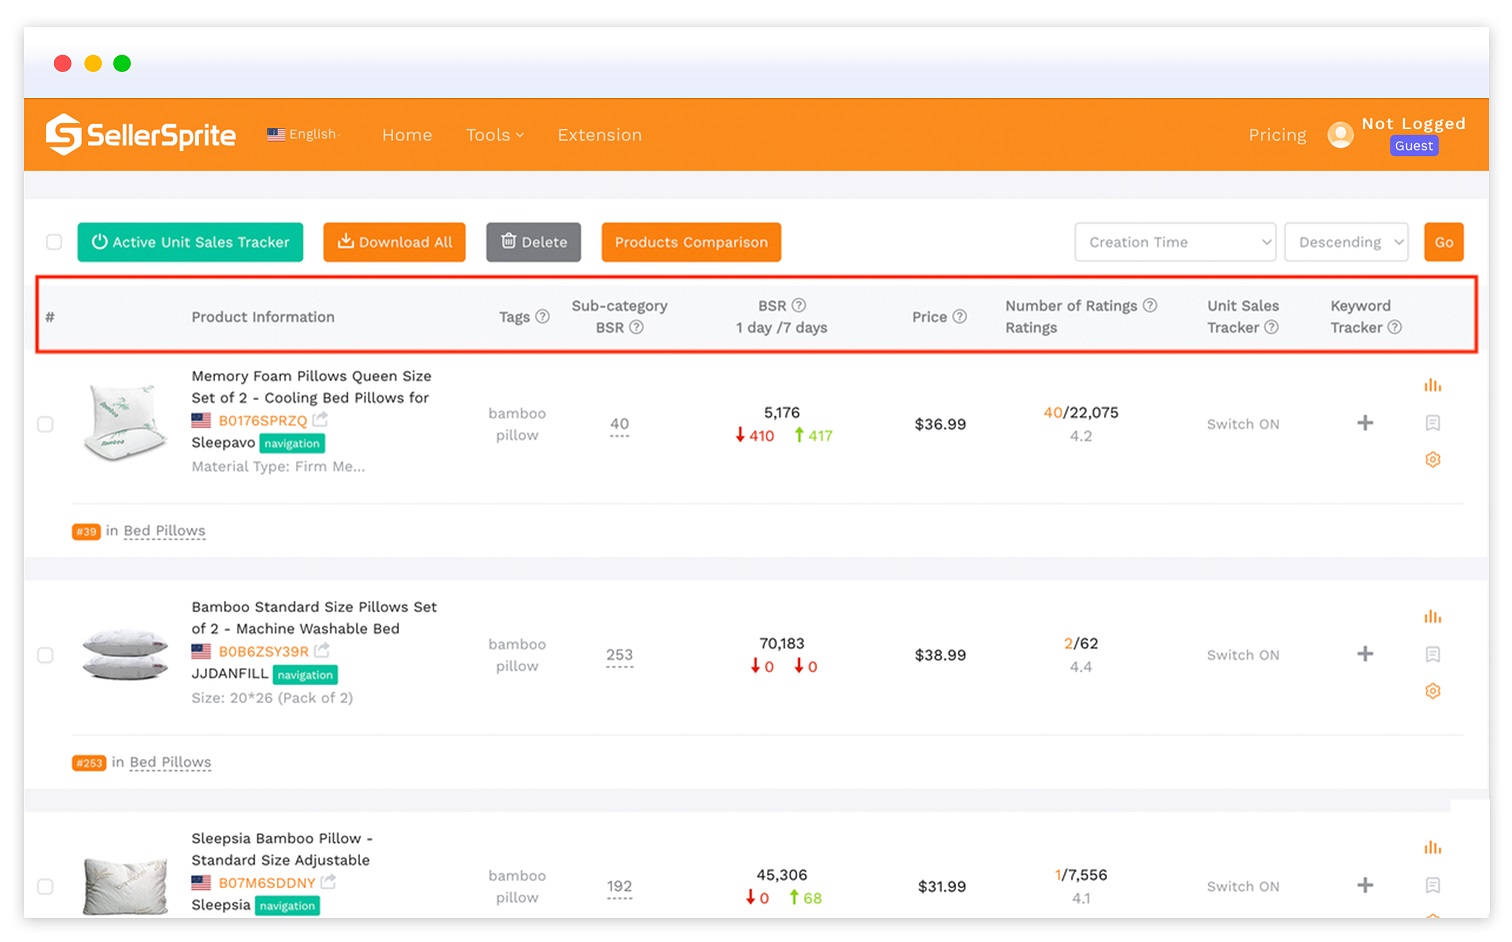Click help icon next to Sub-category BSR
This screenshot has width=1512, height=942.
click(636, 327)
